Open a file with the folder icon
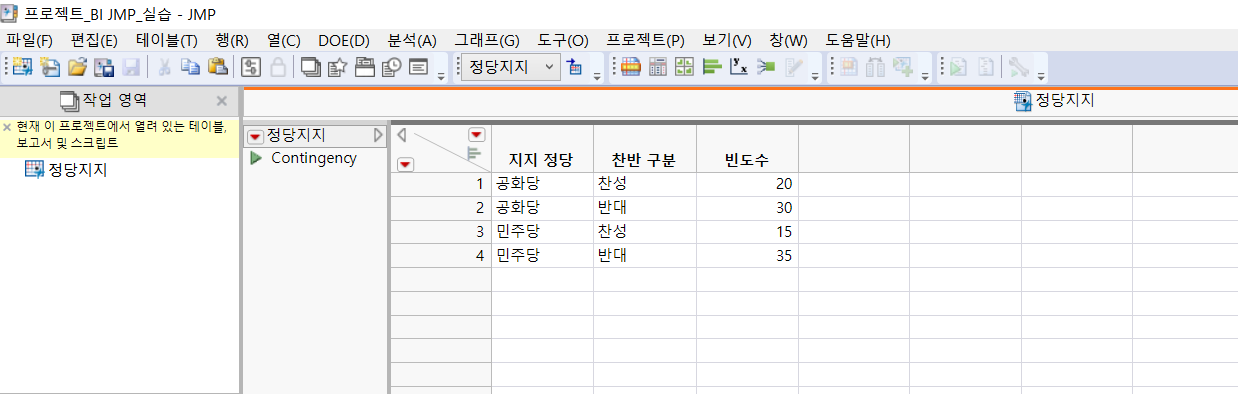1238x394 pixels. click(x=77, y=67)
